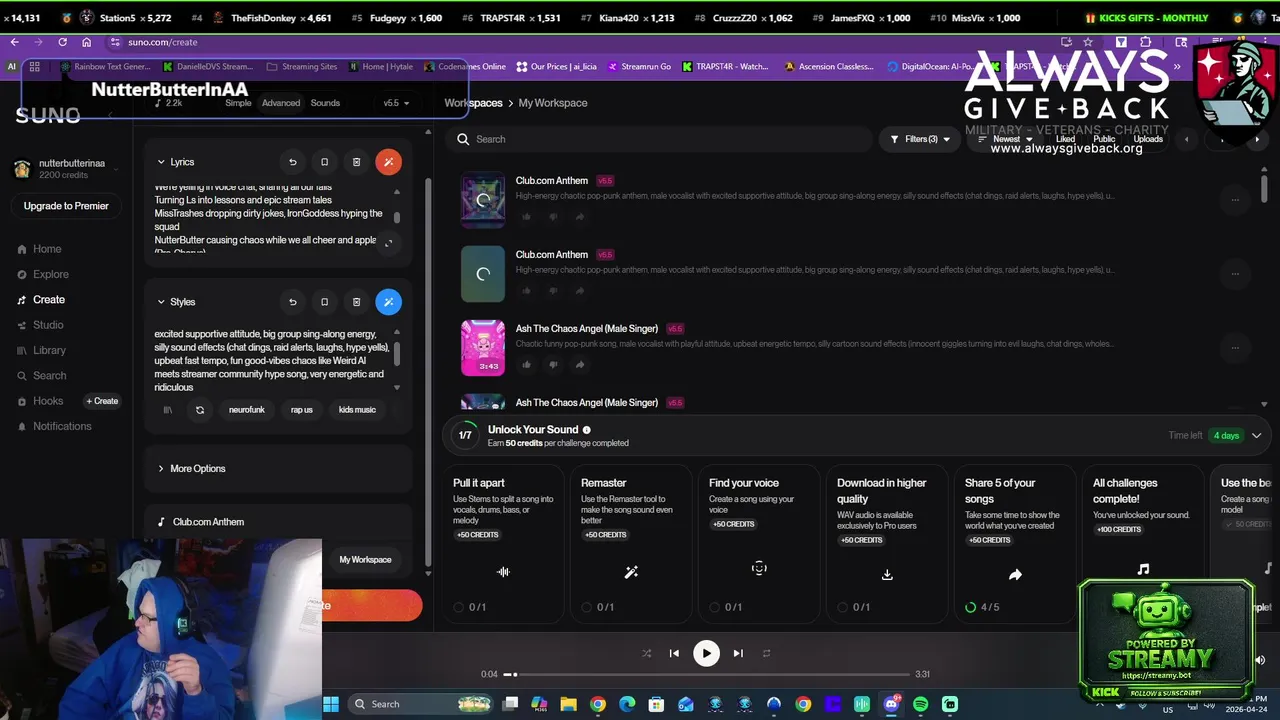Go to previous track

[674, 653]
